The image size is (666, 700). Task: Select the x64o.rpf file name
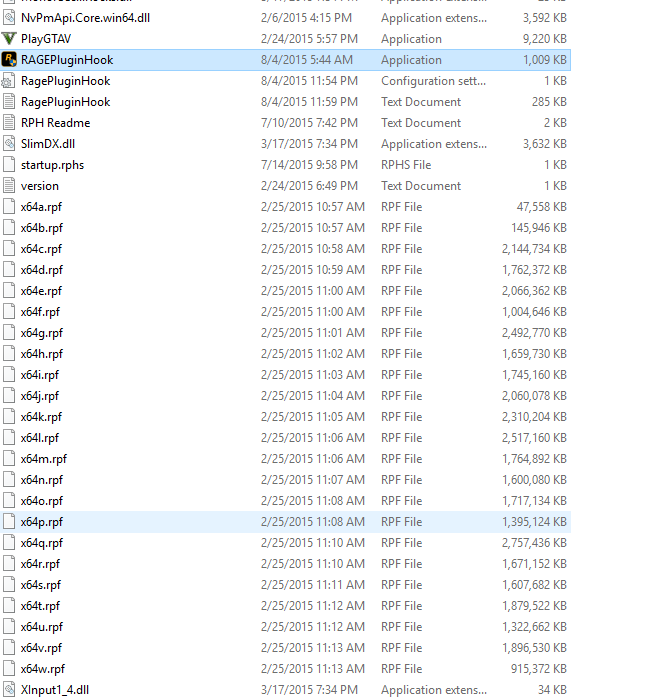(42, 501)
